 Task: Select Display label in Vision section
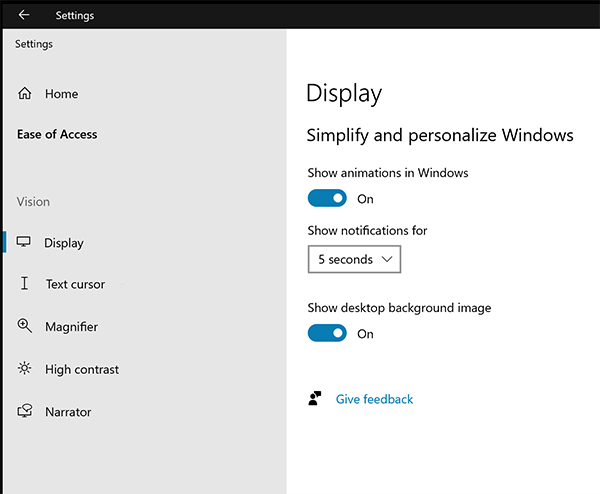pyautogui.click(x=64, y=243)
